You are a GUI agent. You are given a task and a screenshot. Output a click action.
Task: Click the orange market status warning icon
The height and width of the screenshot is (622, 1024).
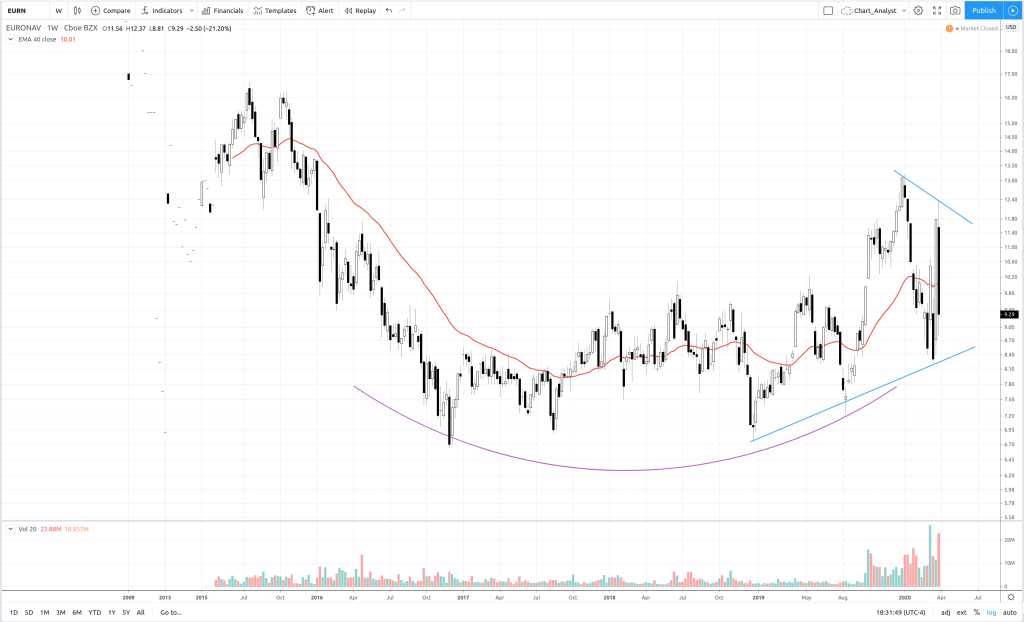948,28
